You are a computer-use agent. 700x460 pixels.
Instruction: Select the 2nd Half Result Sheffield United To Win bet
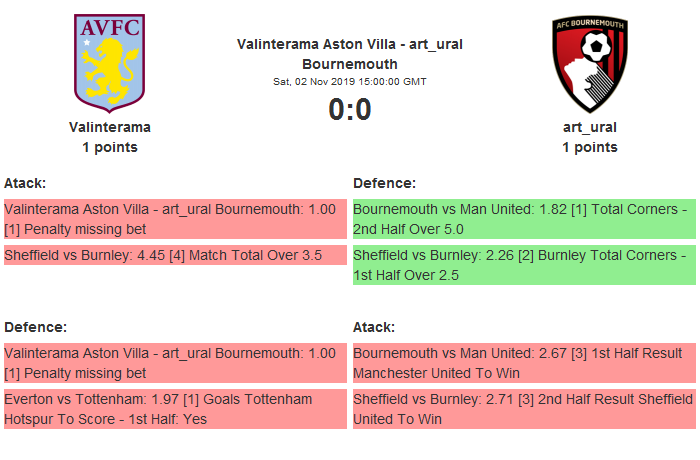click(523, 409)
